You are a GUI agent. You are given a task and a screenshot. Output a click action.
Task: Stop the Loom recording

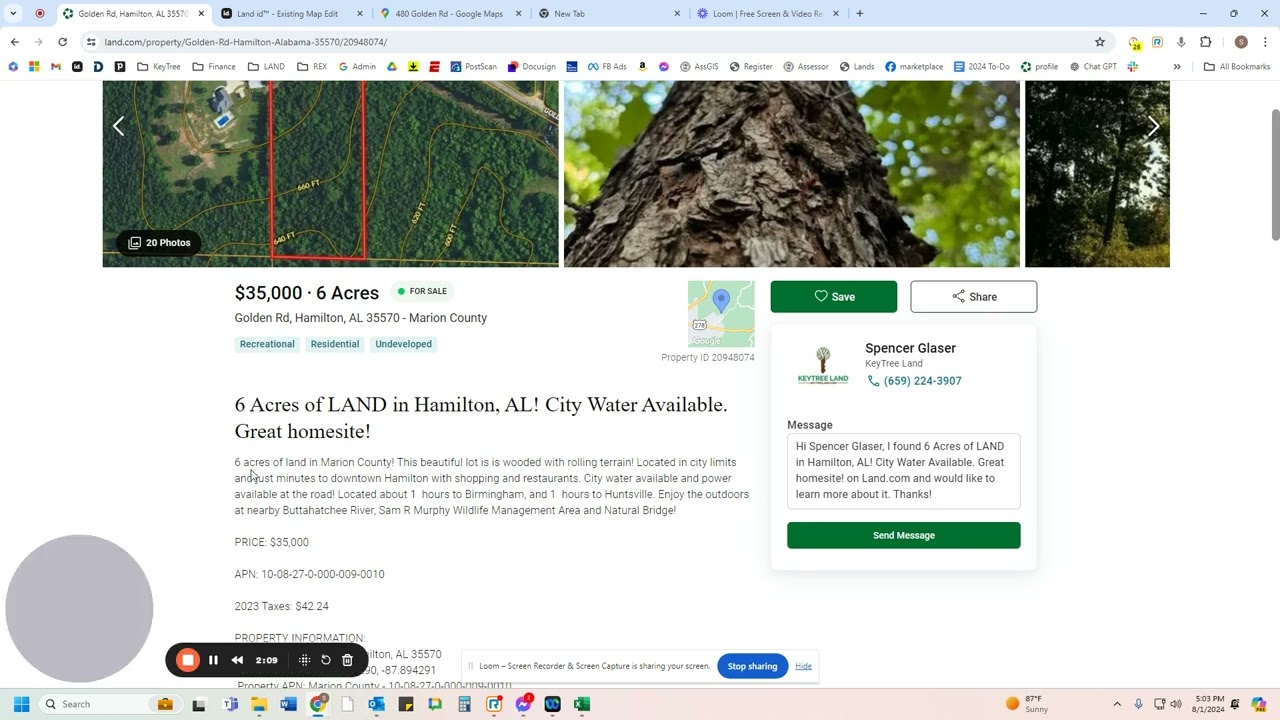pos(188,660)
